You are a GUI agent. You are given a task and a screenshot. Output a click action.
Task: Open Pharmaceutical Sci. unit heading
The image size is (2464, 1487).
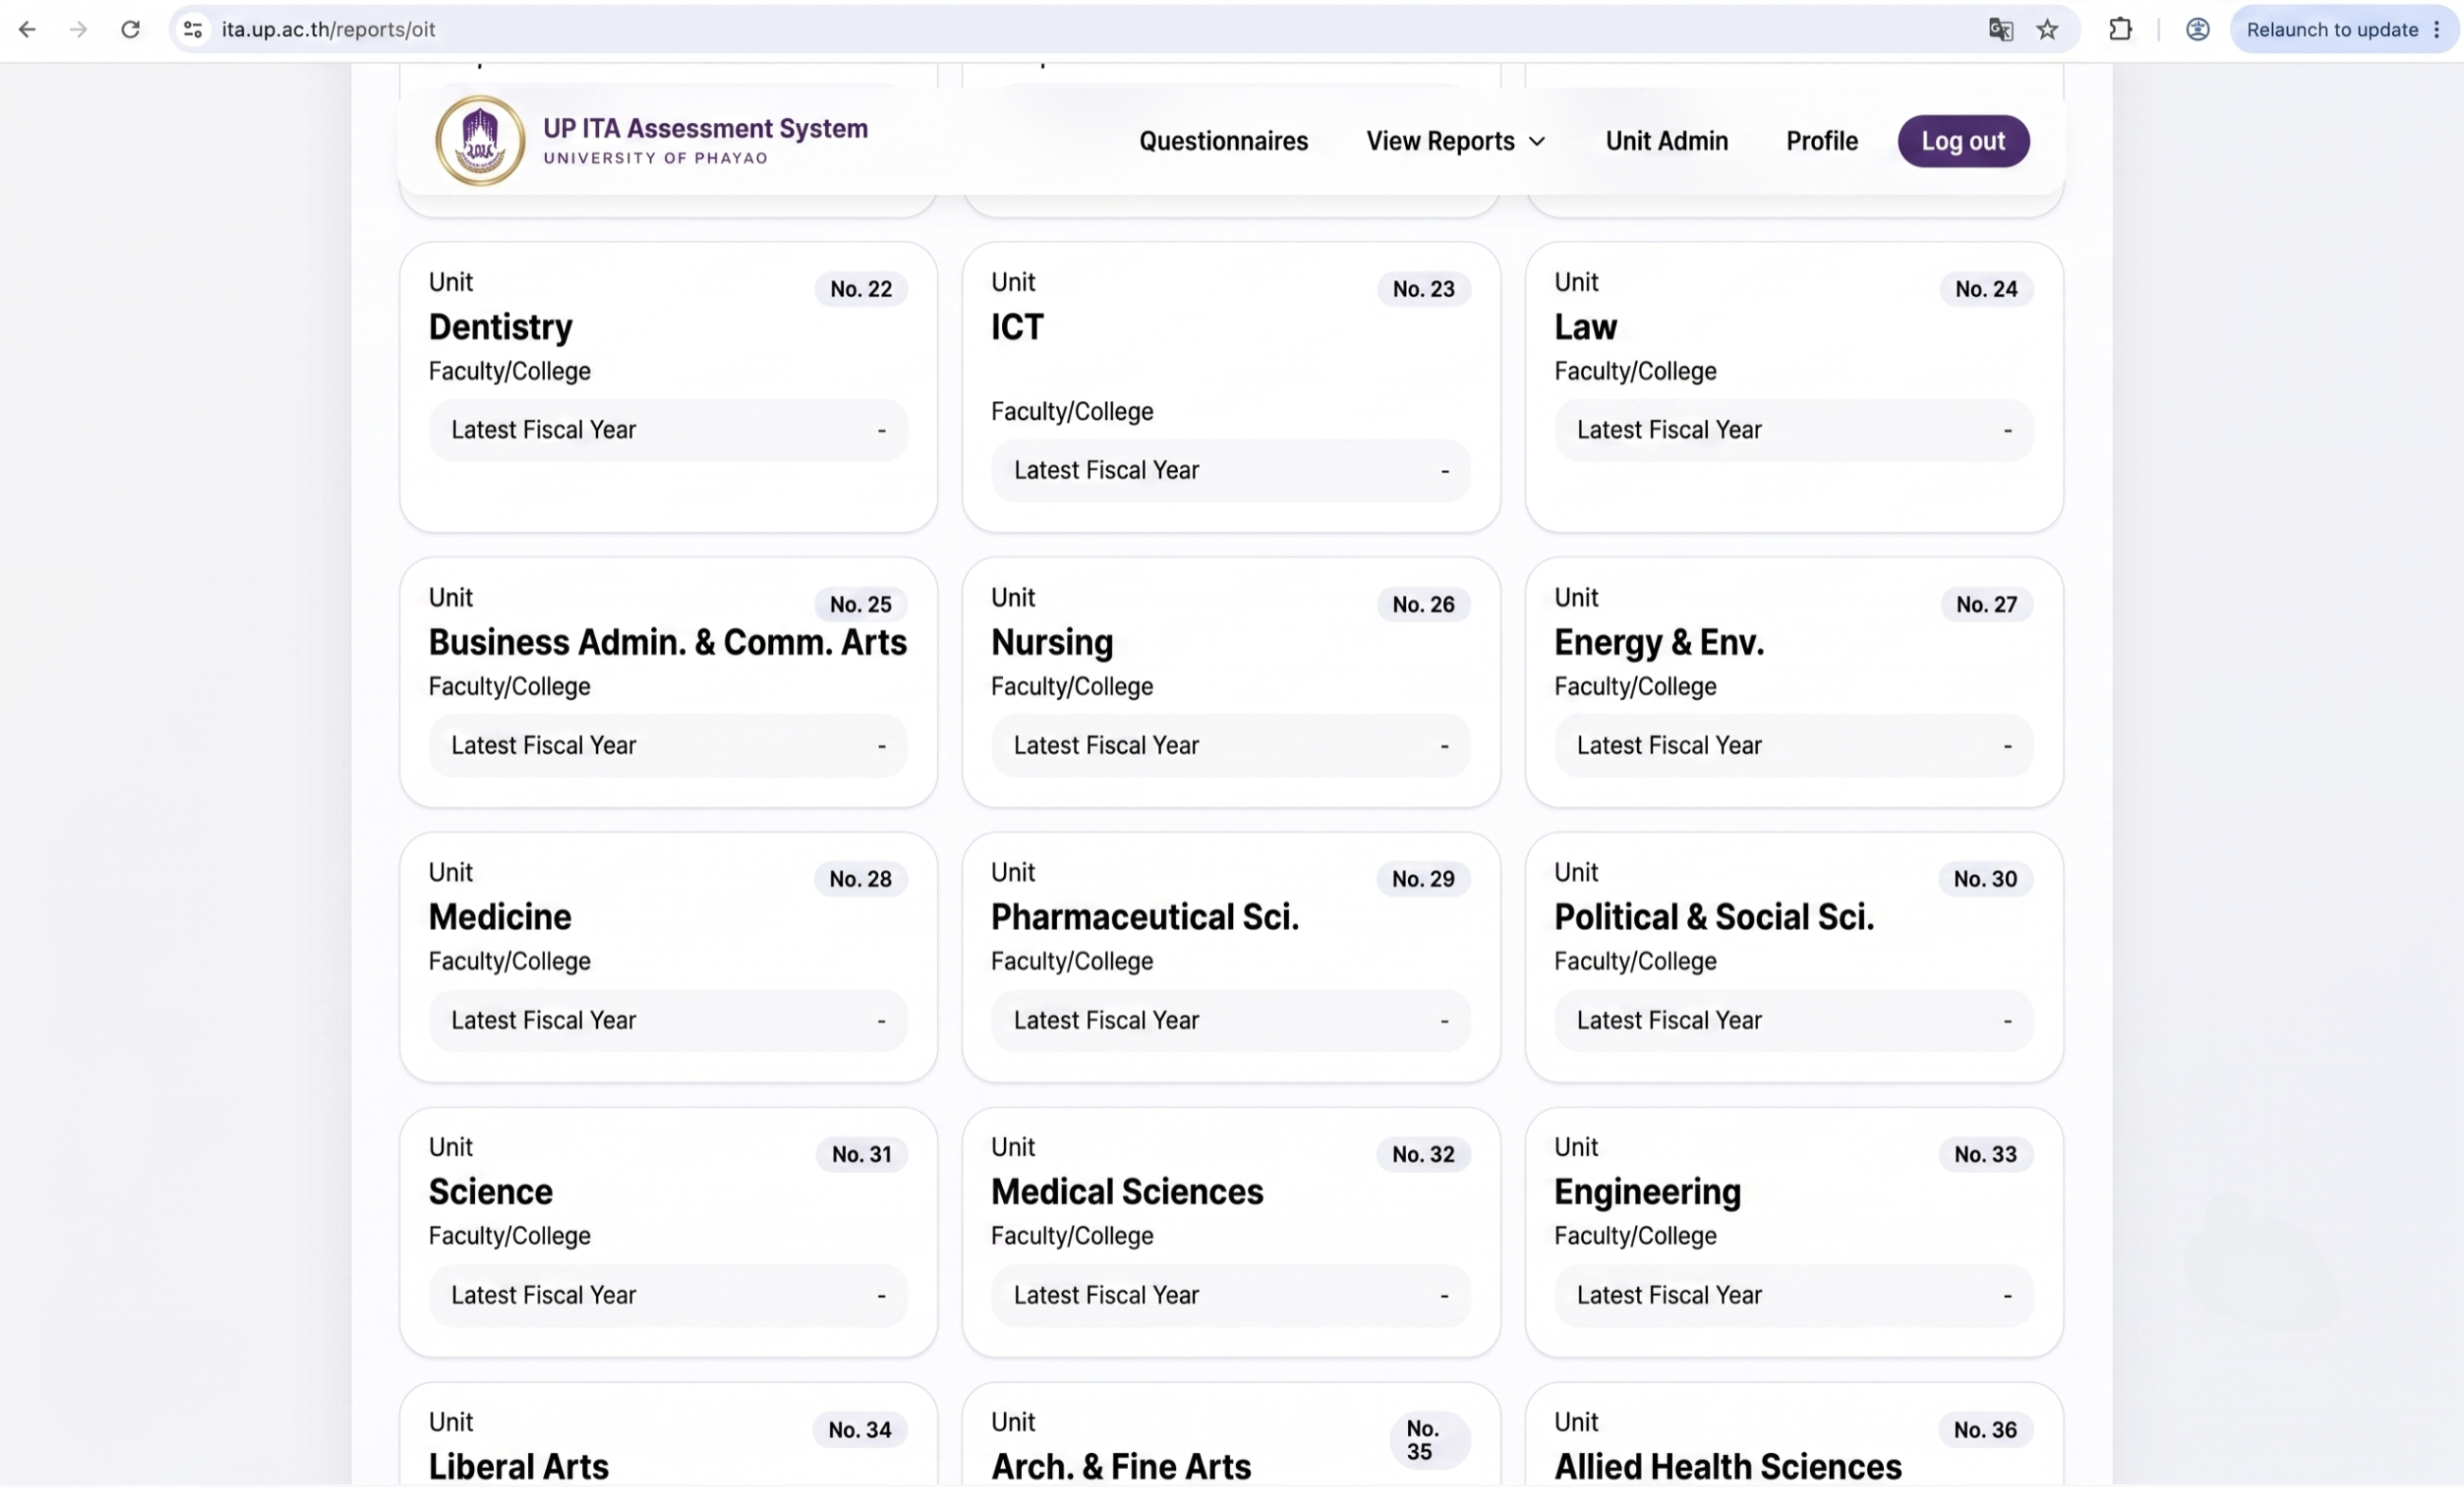pyautogui.click(x=1145, y=917)
